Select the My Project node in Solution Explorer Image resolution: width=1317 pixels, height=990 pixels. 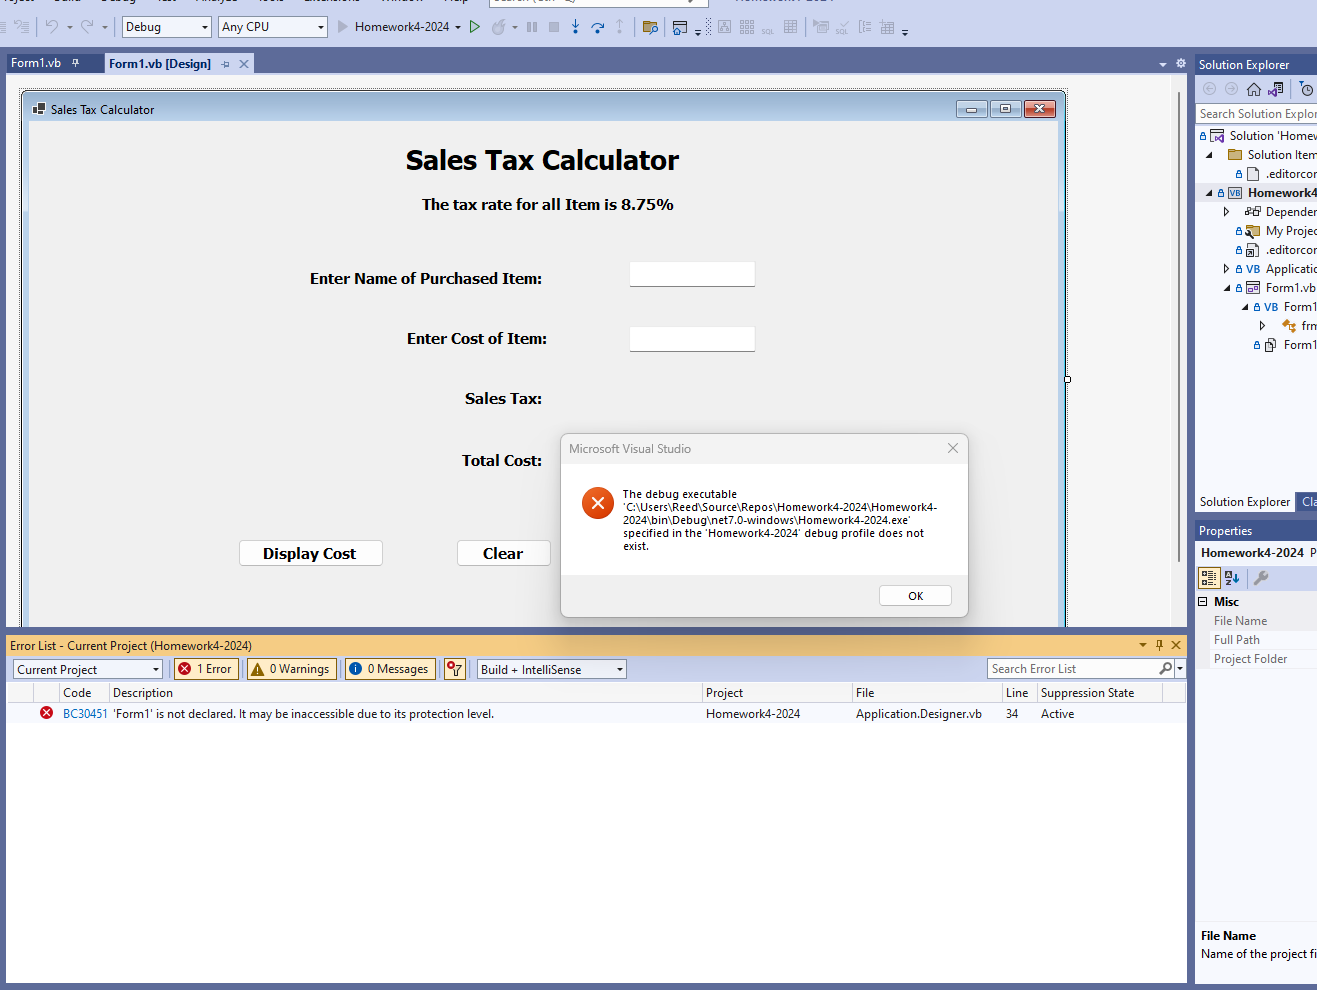(x=1291, y=231)
